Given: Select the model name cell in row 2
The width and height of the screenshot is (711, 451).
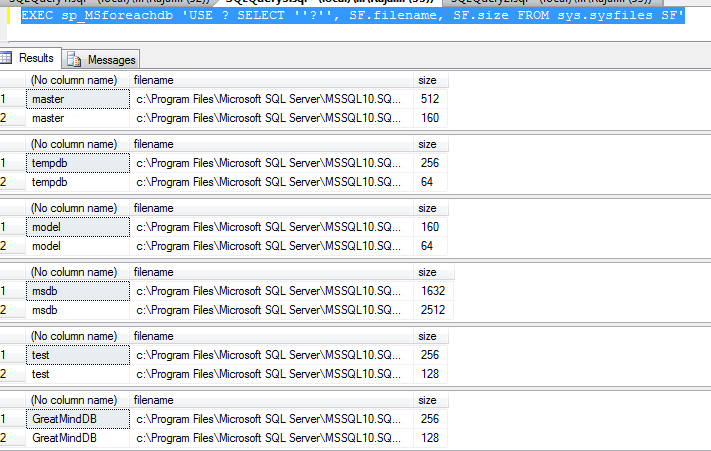Looking at the screenshot, I should (78, 246).
